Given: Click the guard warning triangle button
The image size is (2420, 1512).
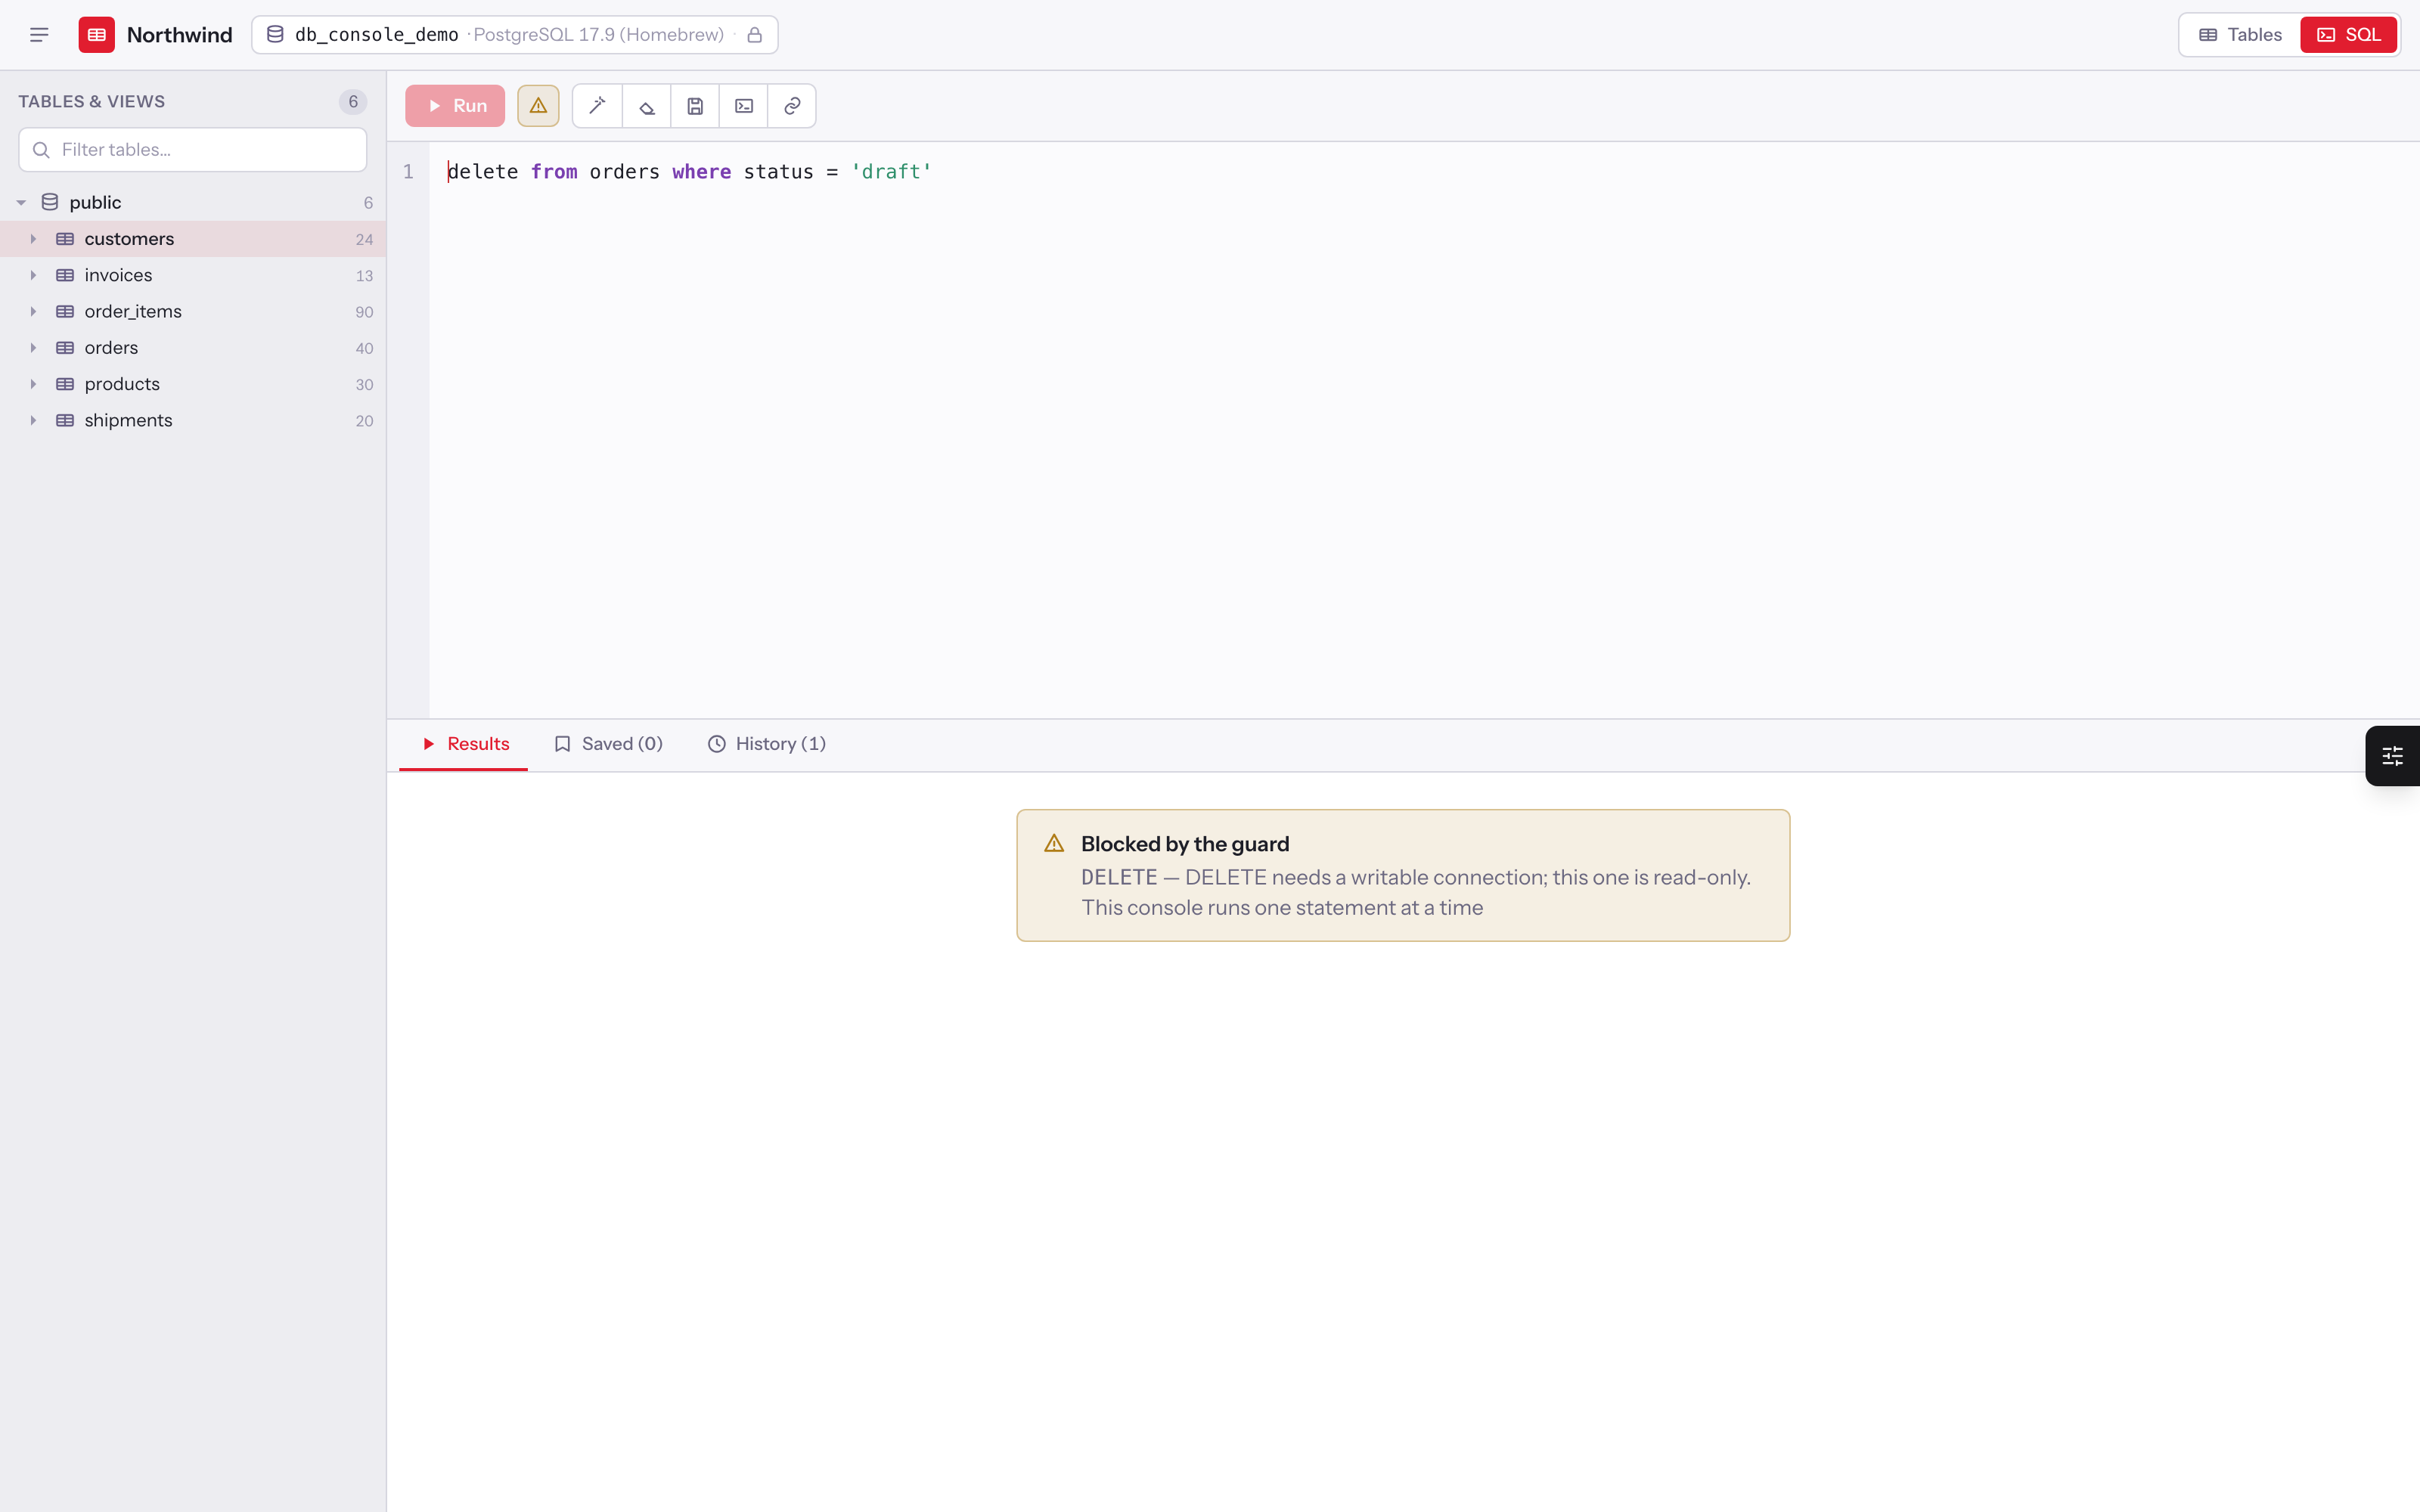Looking at the screenshot, I should (538, 106).
